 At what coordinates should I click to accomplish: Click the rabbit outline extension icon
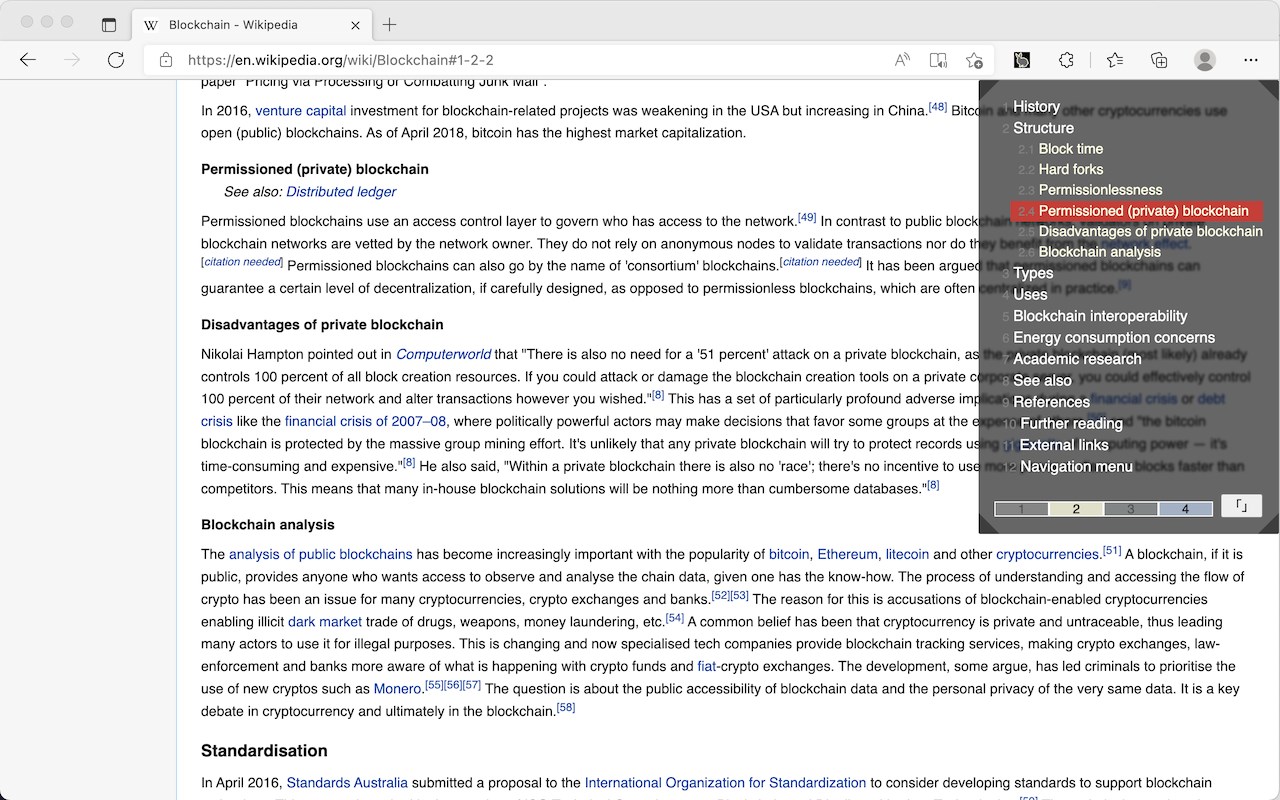1022,60
